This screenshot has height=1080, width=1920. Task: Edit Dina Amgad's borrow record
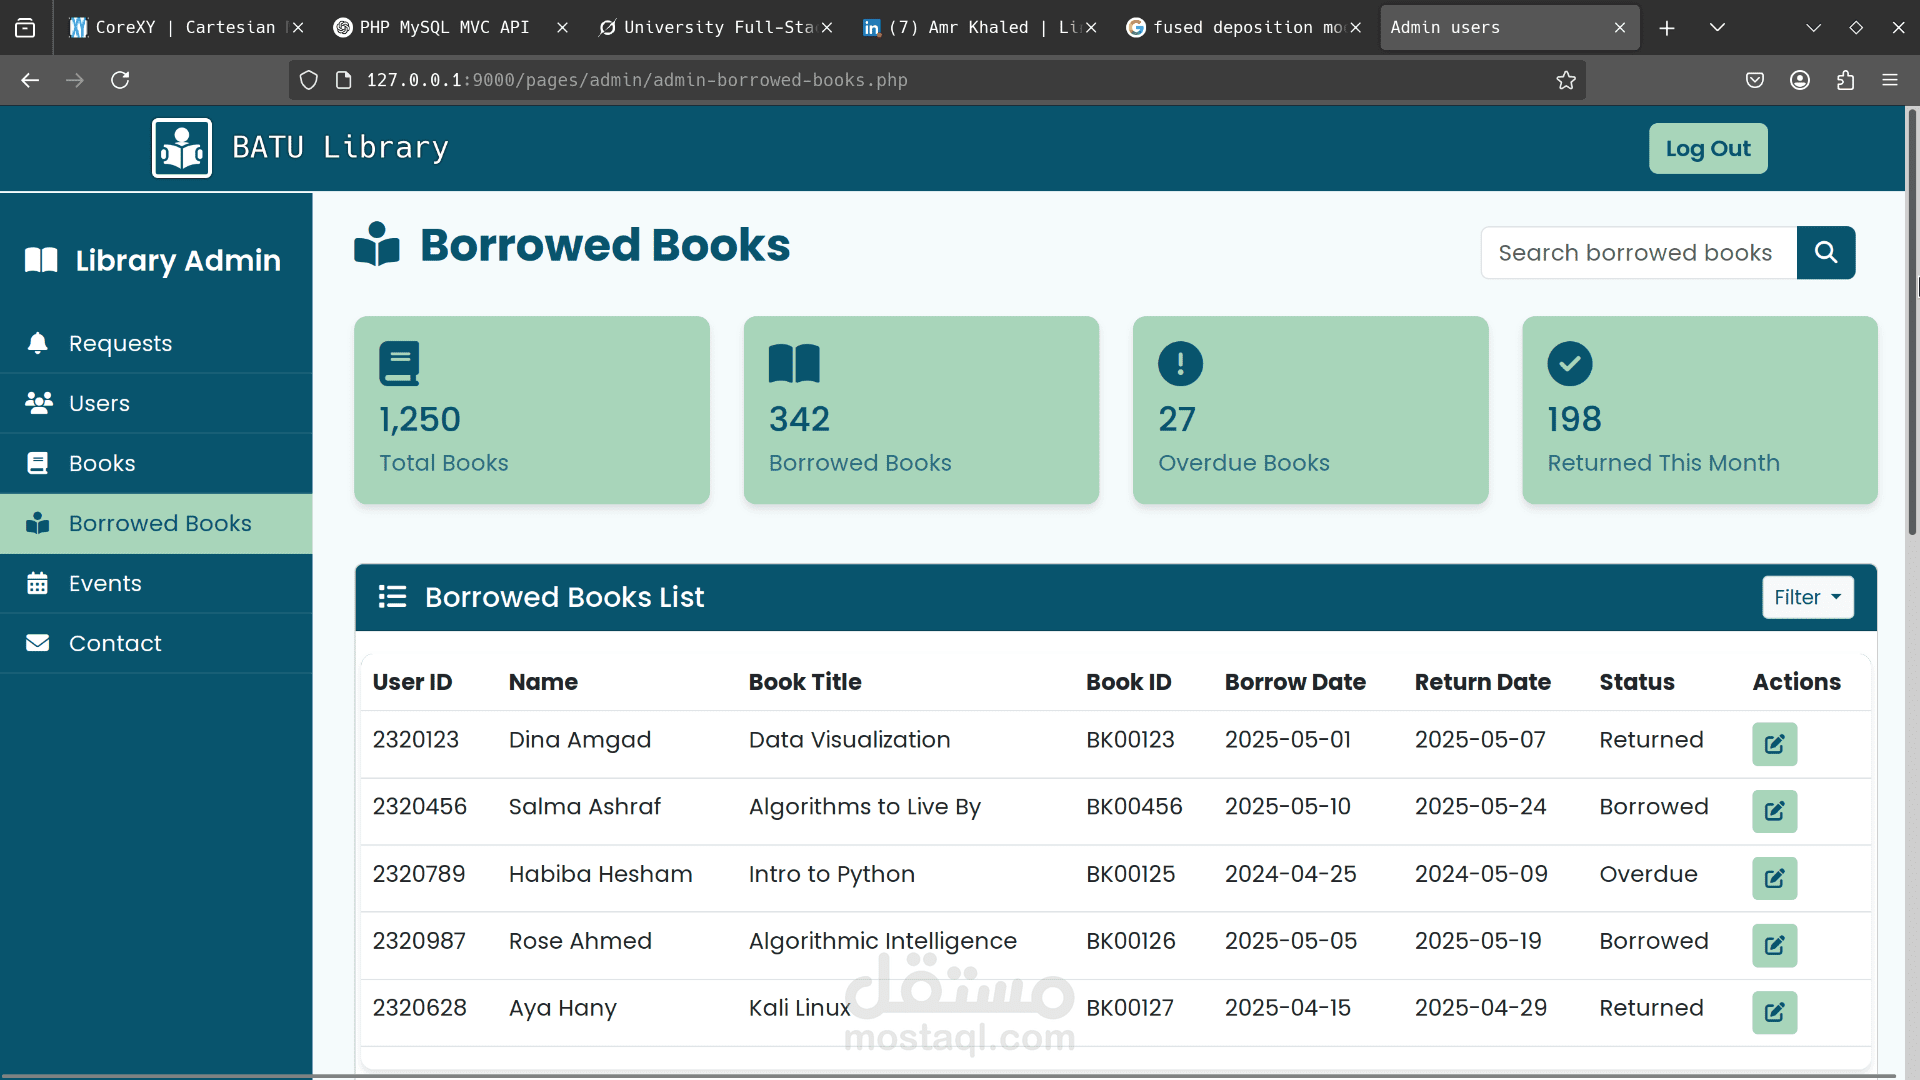[x=1774, y=744]
